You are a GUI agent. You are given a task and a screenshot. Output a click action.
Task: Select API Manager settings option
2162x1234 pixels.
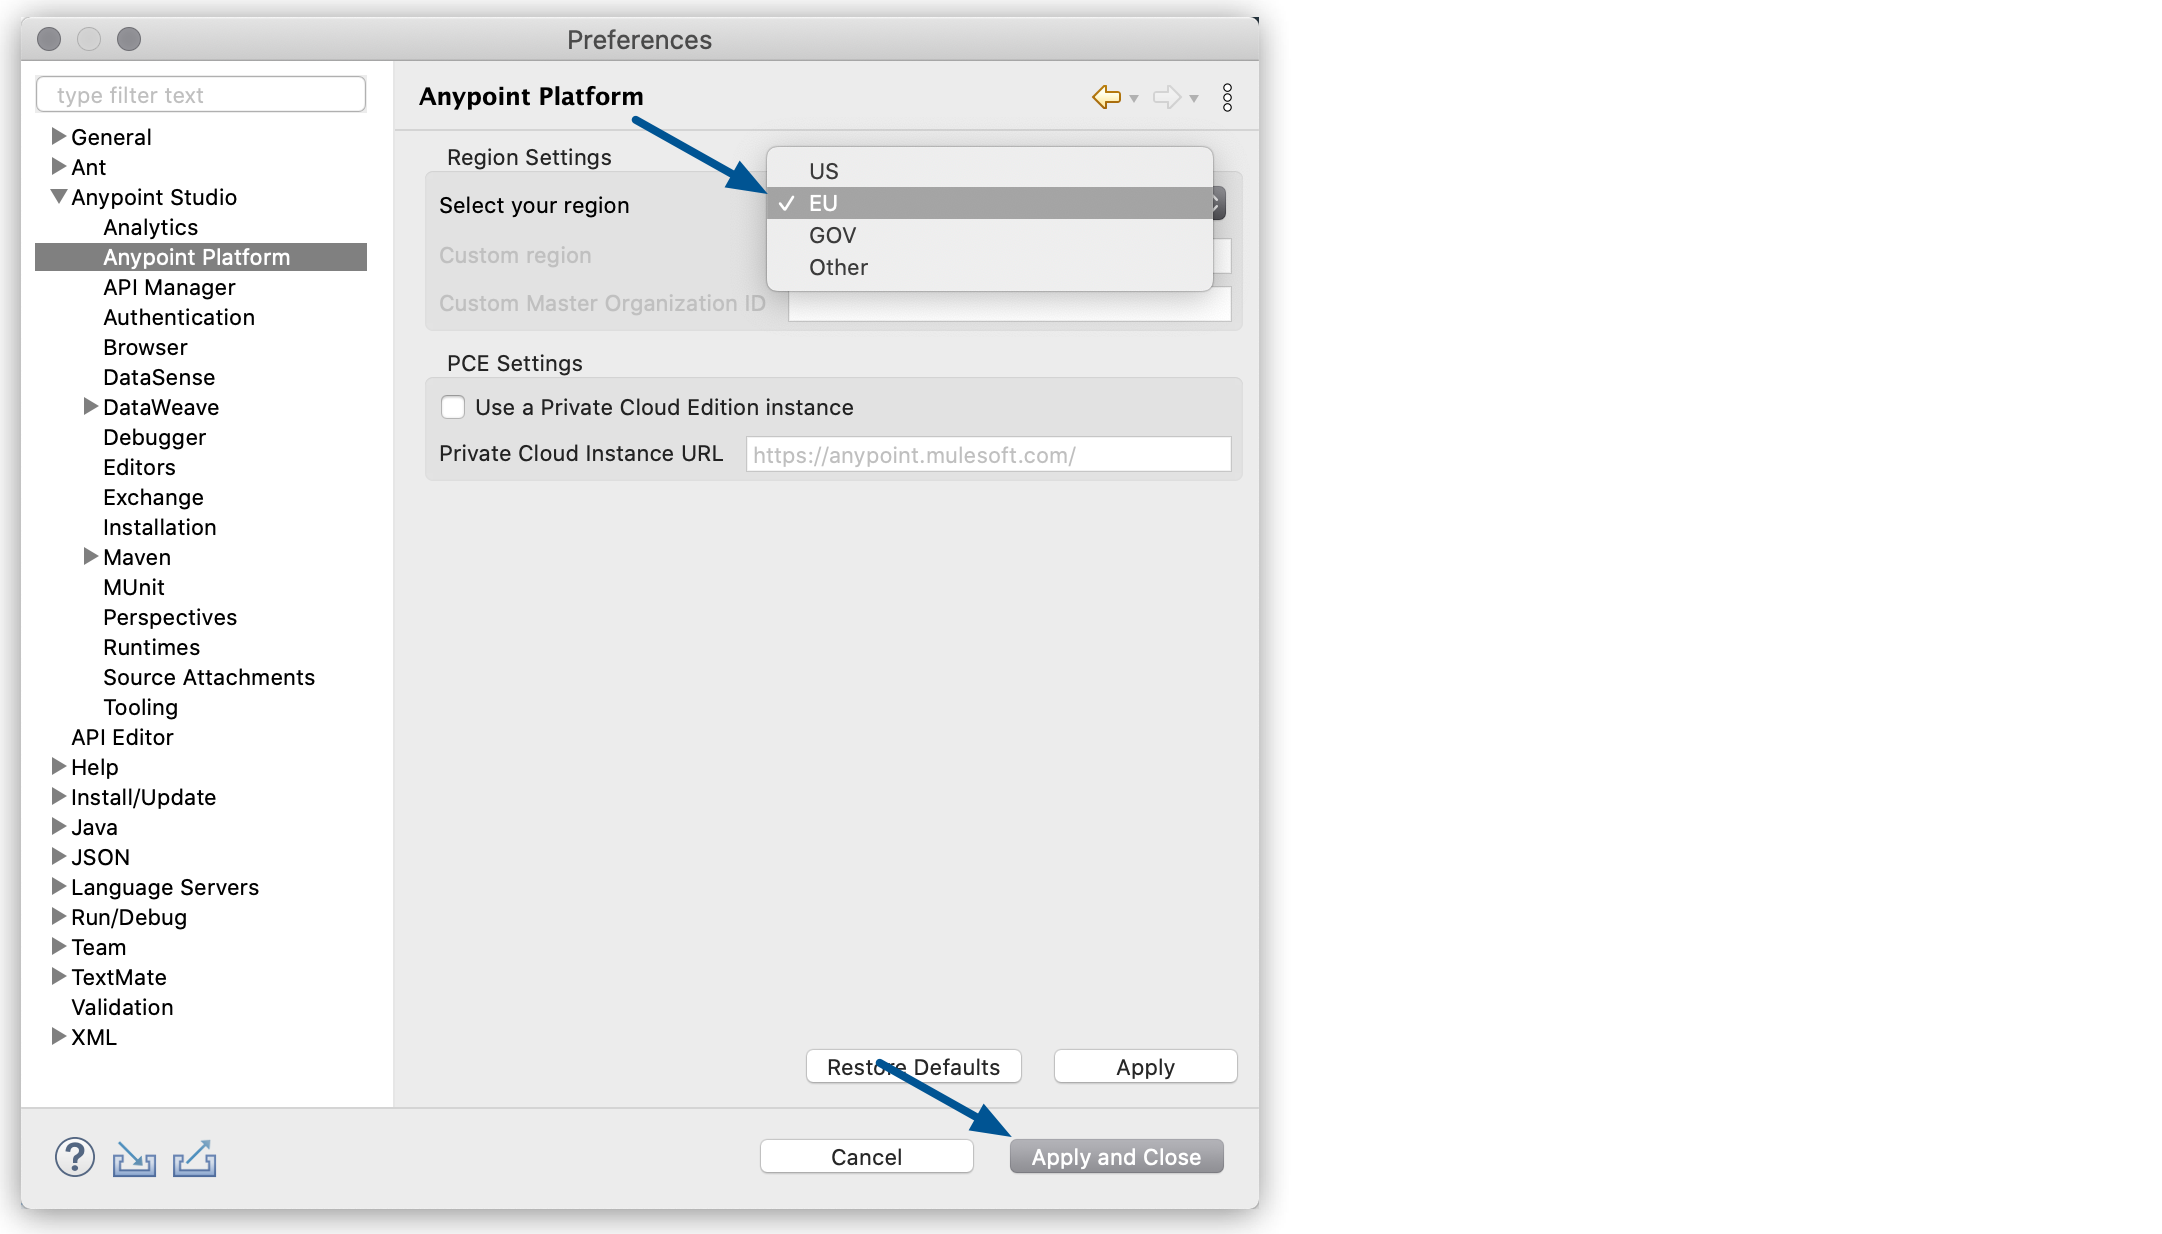169,285
